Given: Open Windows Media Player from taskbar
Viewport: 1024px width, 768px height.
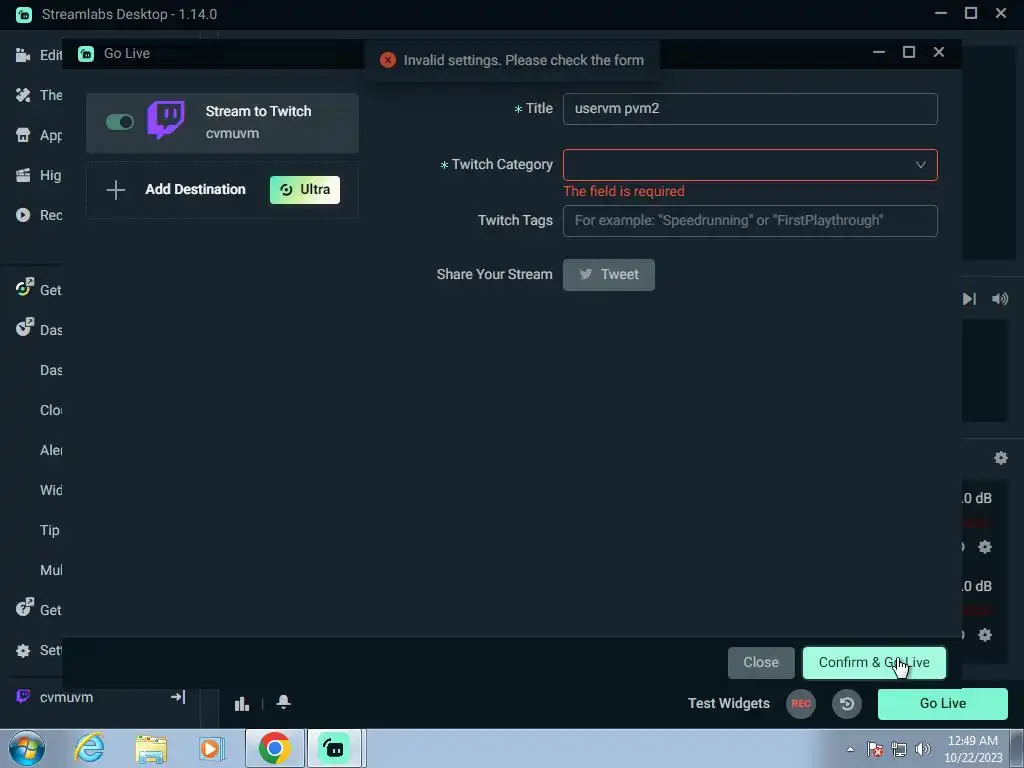Looking at the screenshot, I should click(212, 748).
